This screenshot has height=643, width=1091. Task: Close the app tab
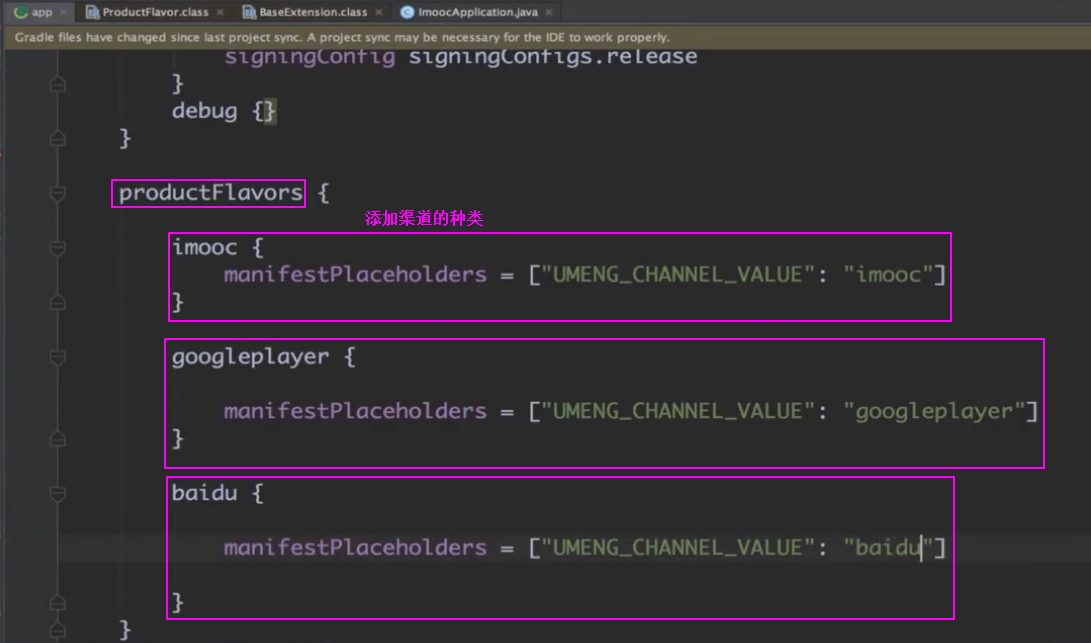point(63,12)
